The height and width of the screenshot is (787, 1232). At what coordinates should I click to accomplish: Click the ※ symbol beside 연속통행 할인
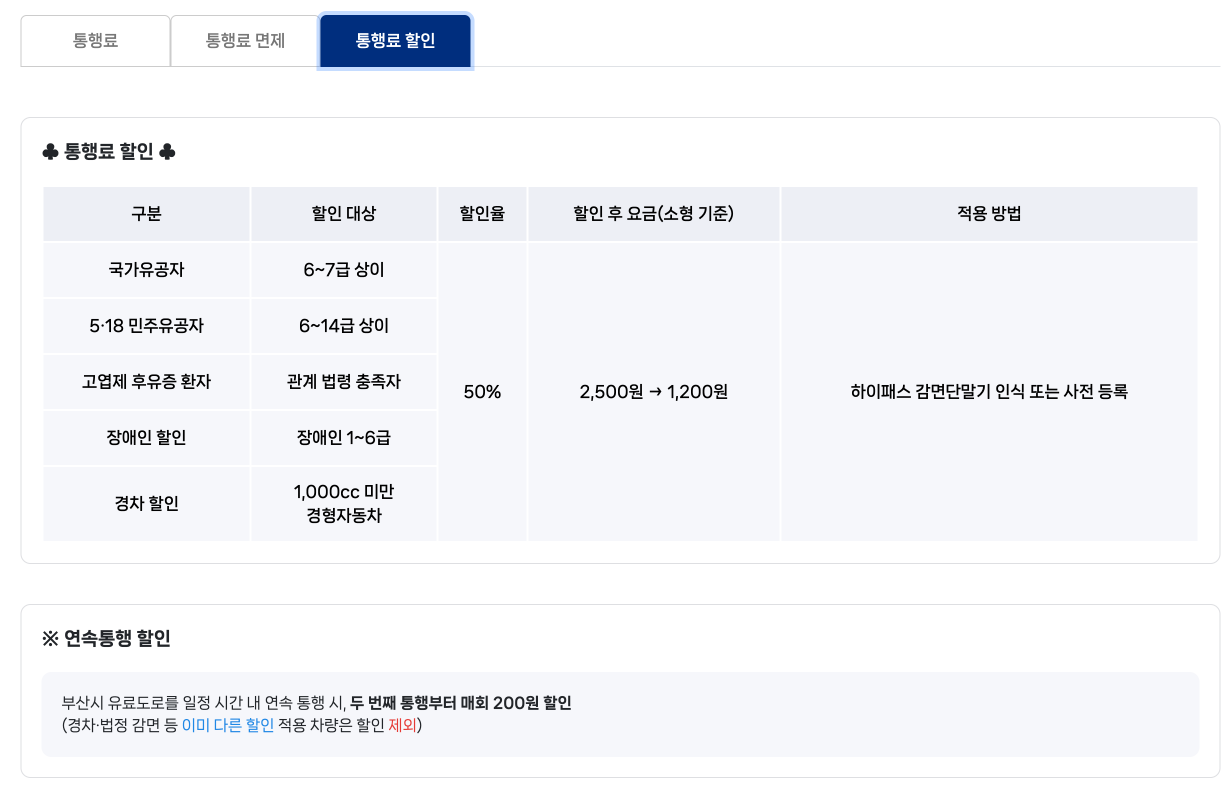pos(50,639)
